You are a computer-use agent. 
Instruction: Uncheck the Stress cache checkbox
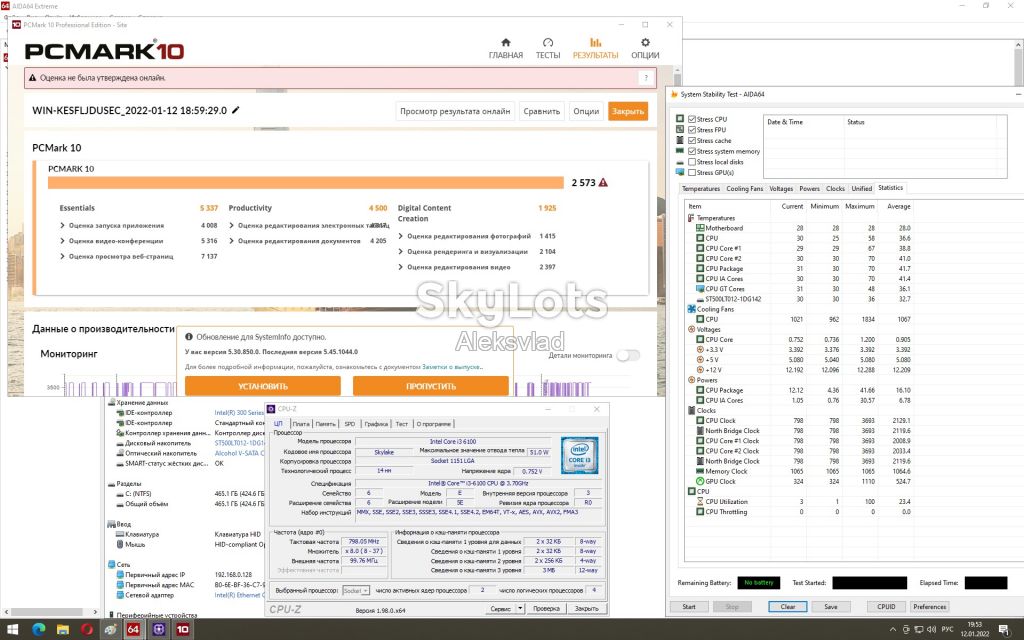pyautogui.click(x=692, y=140)
